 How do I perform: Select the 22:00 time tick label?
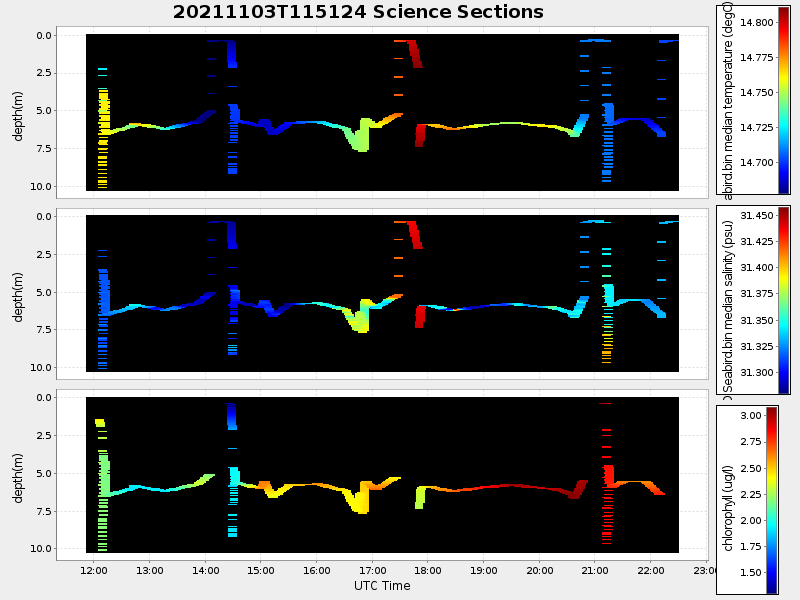[651, 570]
